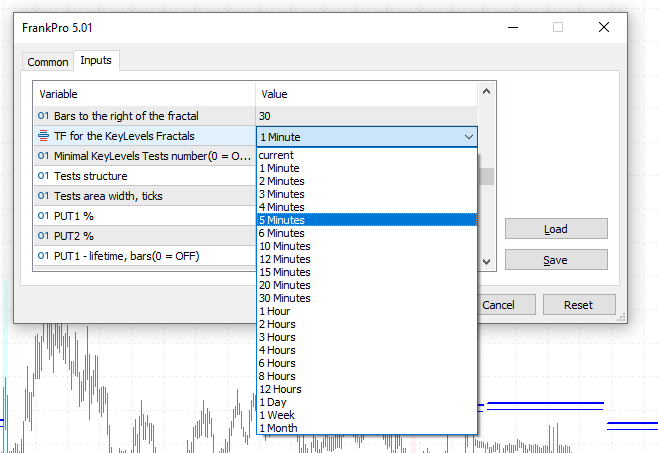Click the icon beside Tests structure
Image resolution: width=658 pixels, height=453 pixels.
pyautogui.click(x=44, y=176)
